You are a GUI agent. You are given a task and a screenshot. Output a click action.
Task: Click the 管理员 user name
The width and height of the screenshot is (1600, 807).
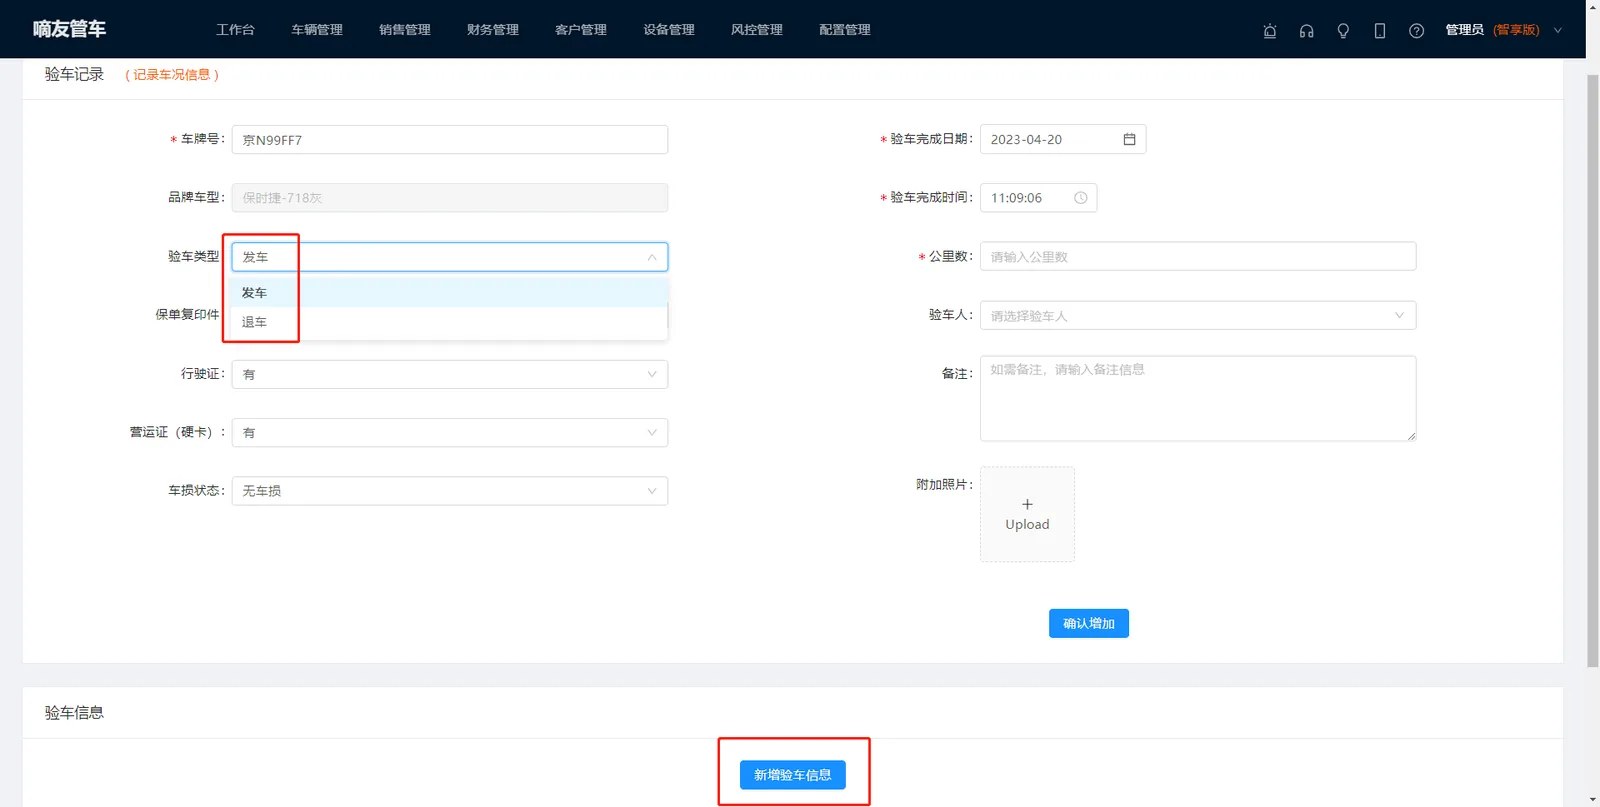1464,30
